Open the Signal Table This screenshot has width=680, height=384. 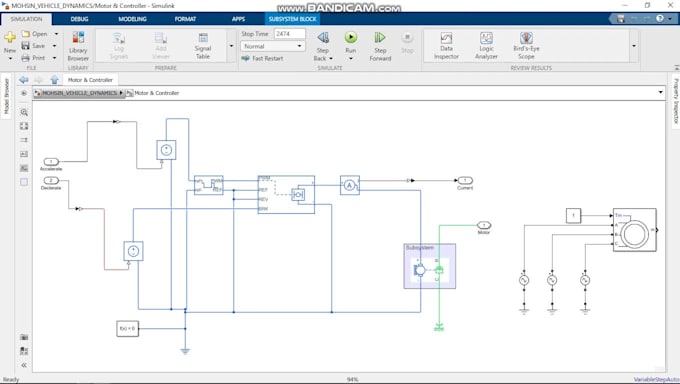coord(203,46)
